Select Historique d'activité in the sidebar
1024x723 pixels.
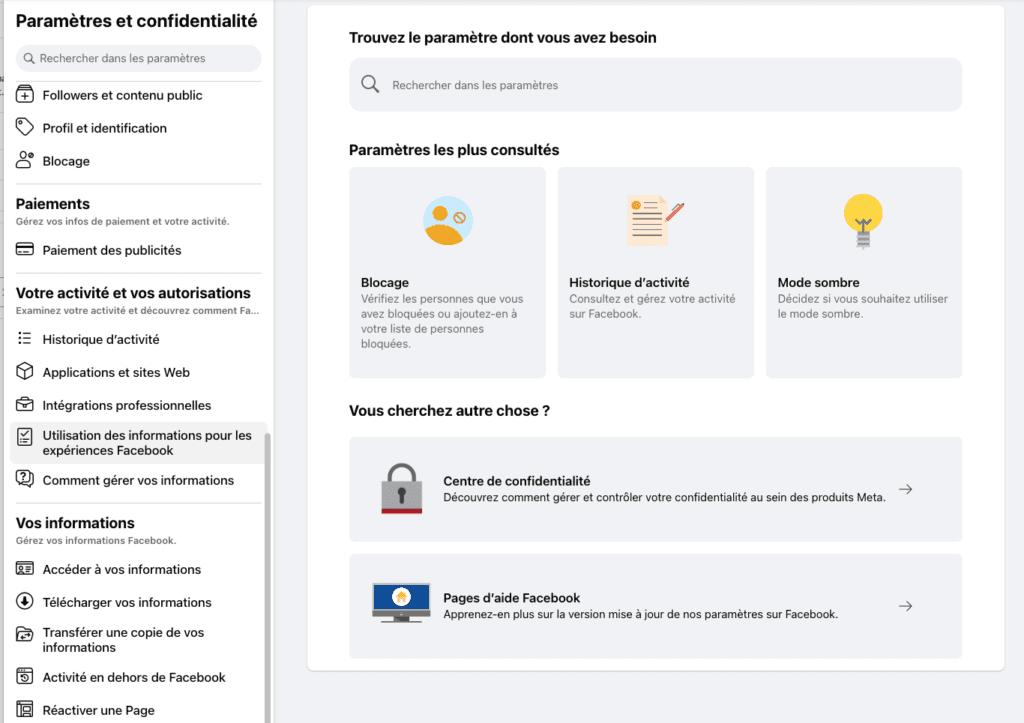pos(138,339)
